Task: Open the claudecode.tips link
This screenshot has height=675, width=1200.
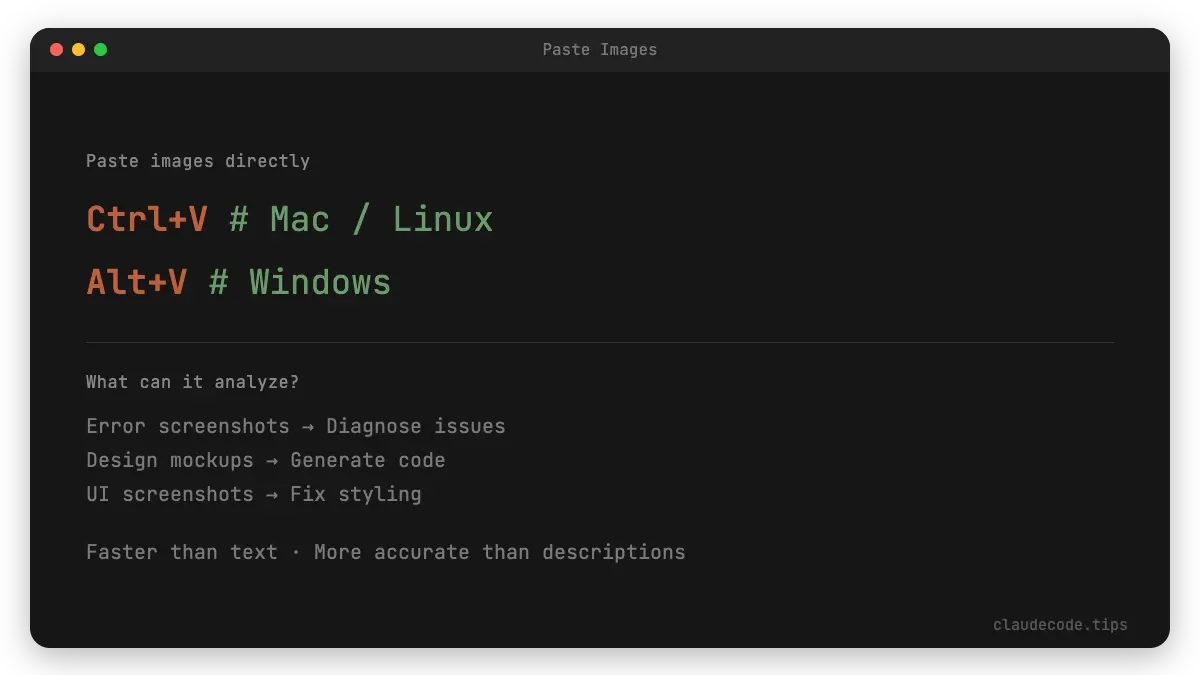Action: coord(1060,624)
